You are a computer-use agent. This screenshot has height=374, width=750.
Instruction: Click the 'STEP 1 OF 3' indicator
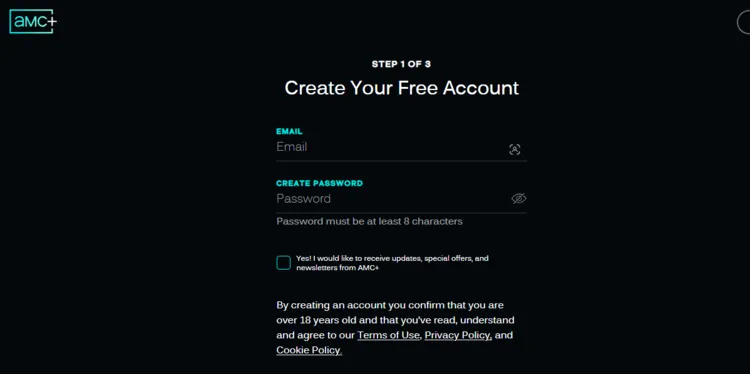click(x=401, y=64)
